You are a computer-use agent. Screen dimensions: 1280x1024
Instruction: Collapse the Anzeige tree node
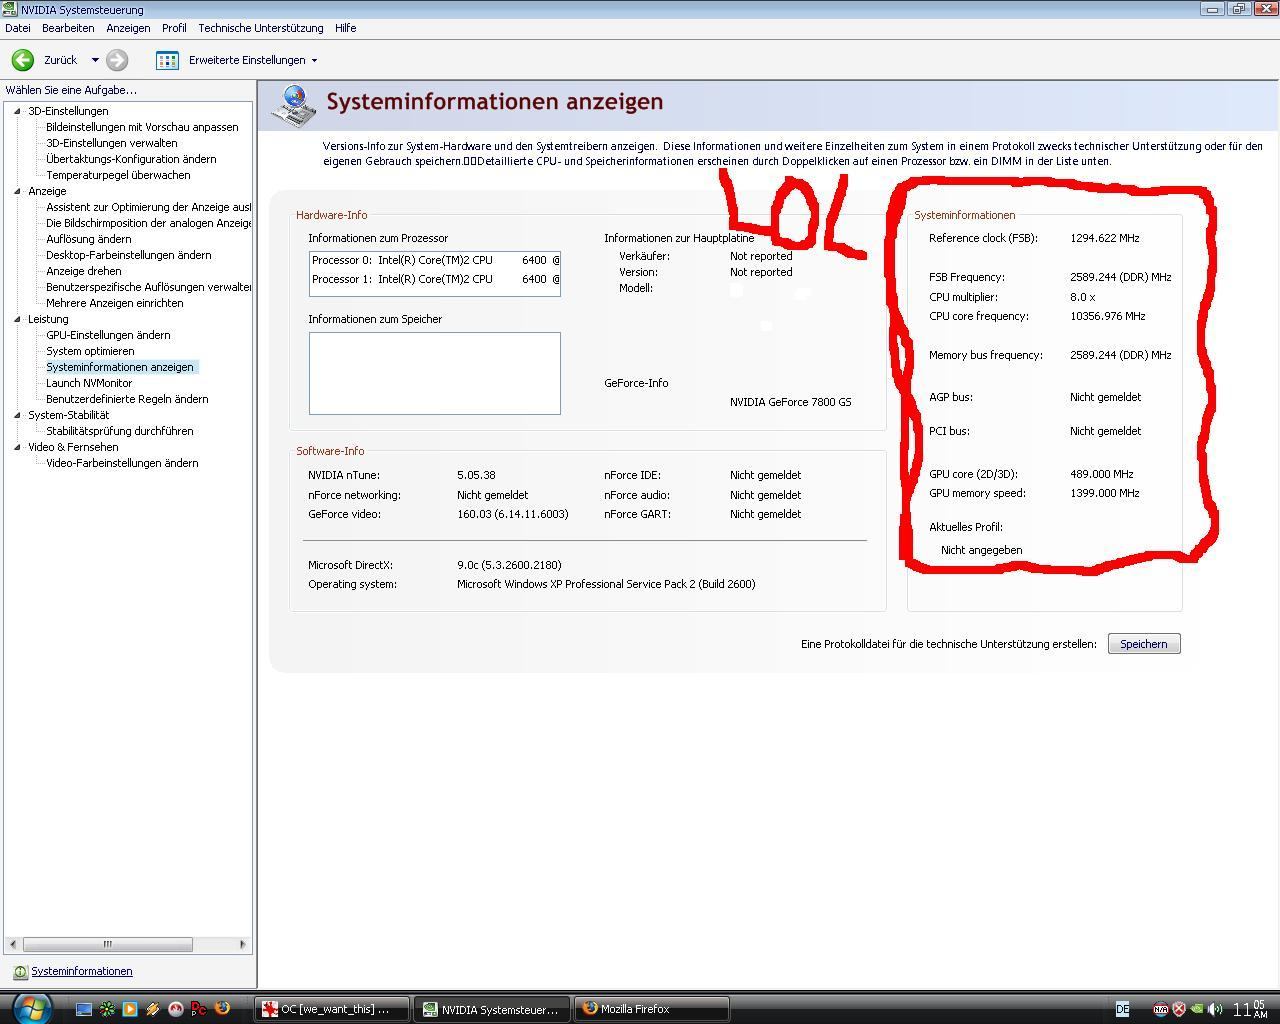point(17,191)
